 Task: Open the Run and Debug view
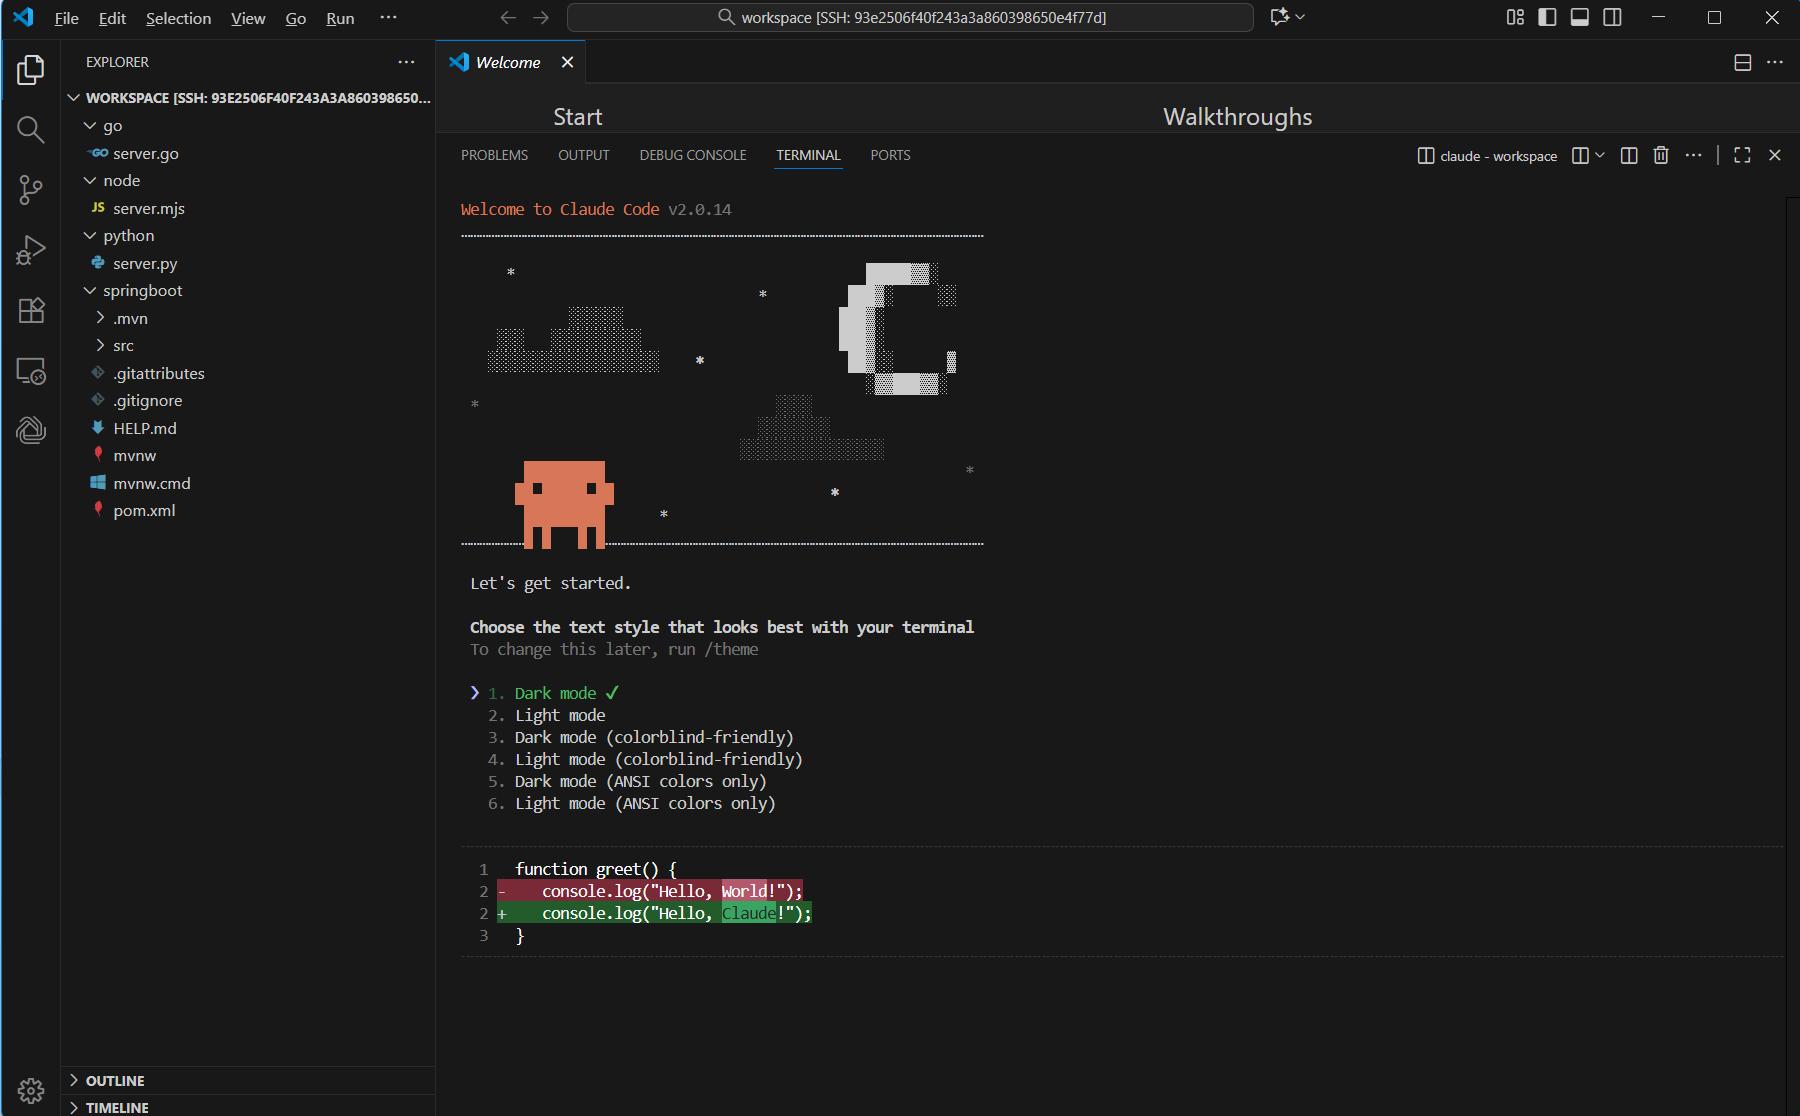pyautogui.click(x=31, y=250)
